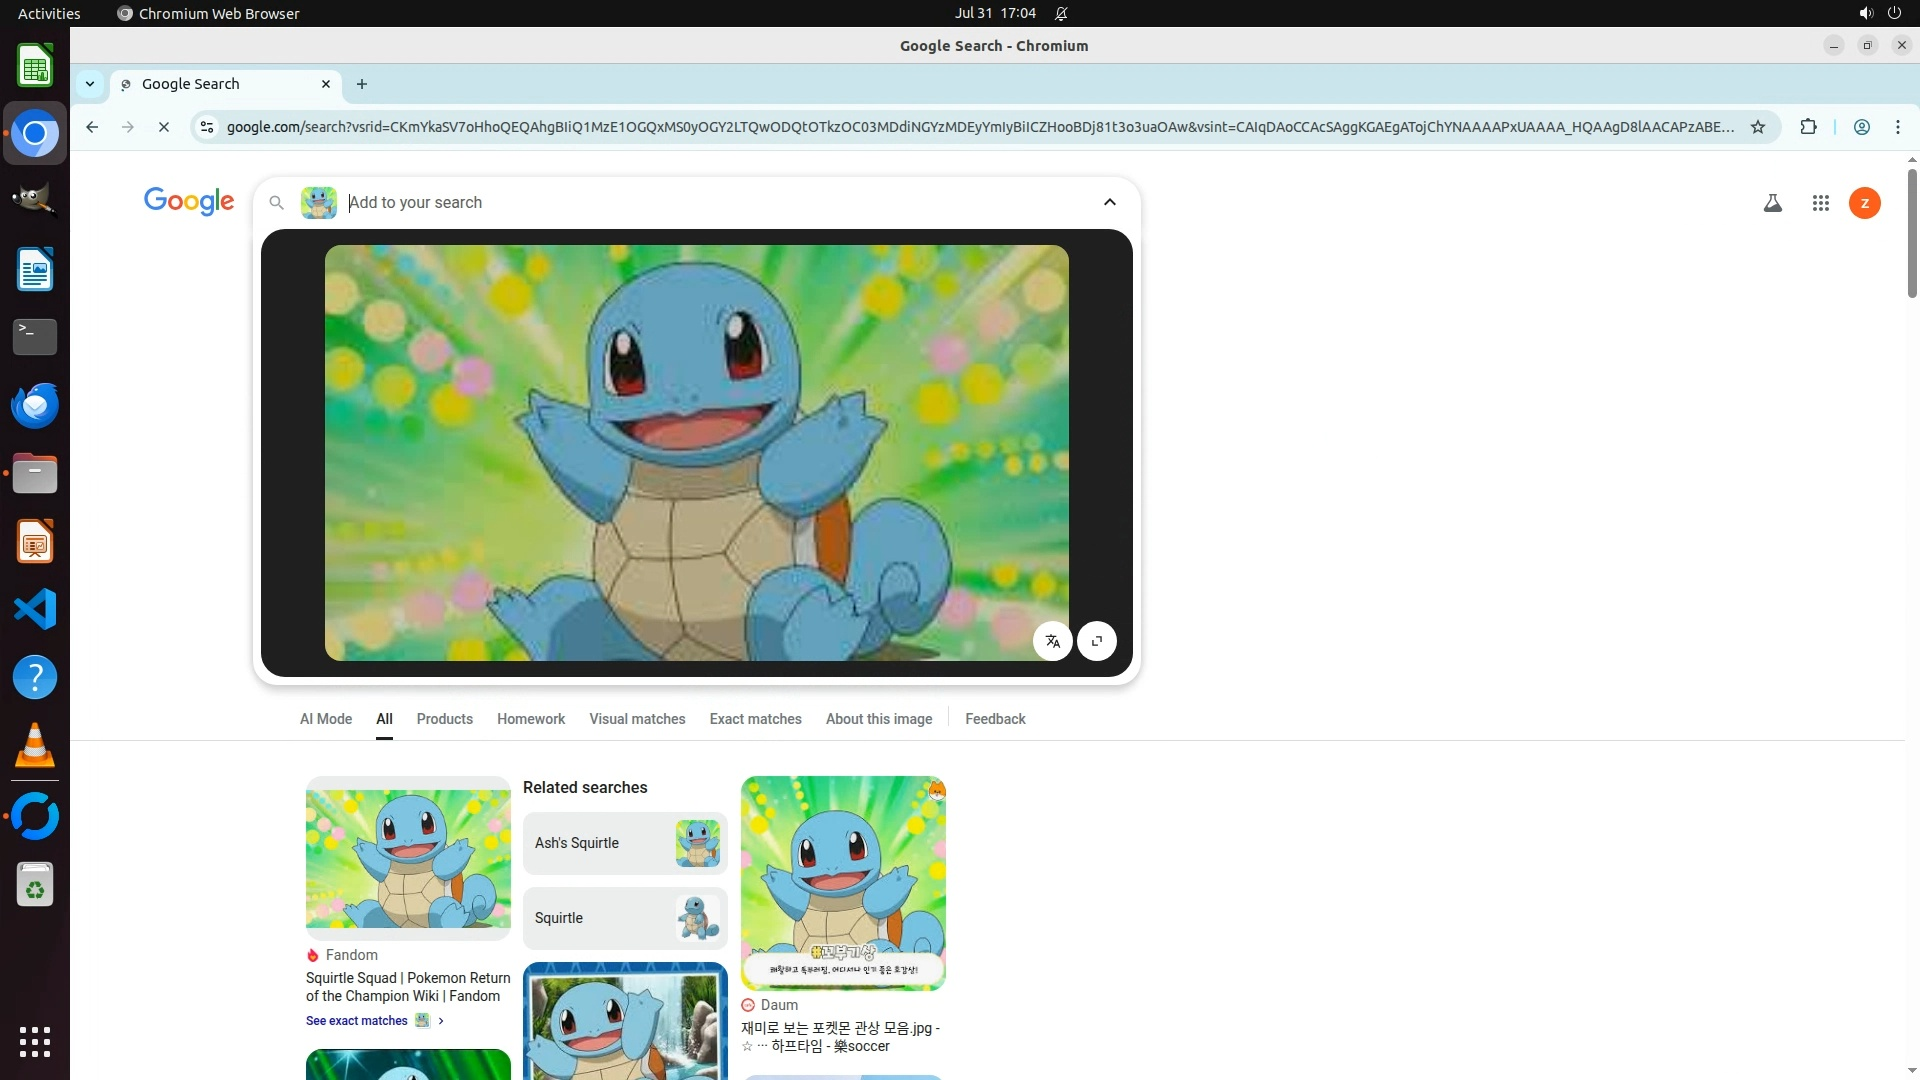This screenshot has width=1920, height=1080.
Task: Bookmark this page with star icon
Action: click(1757, 127)
